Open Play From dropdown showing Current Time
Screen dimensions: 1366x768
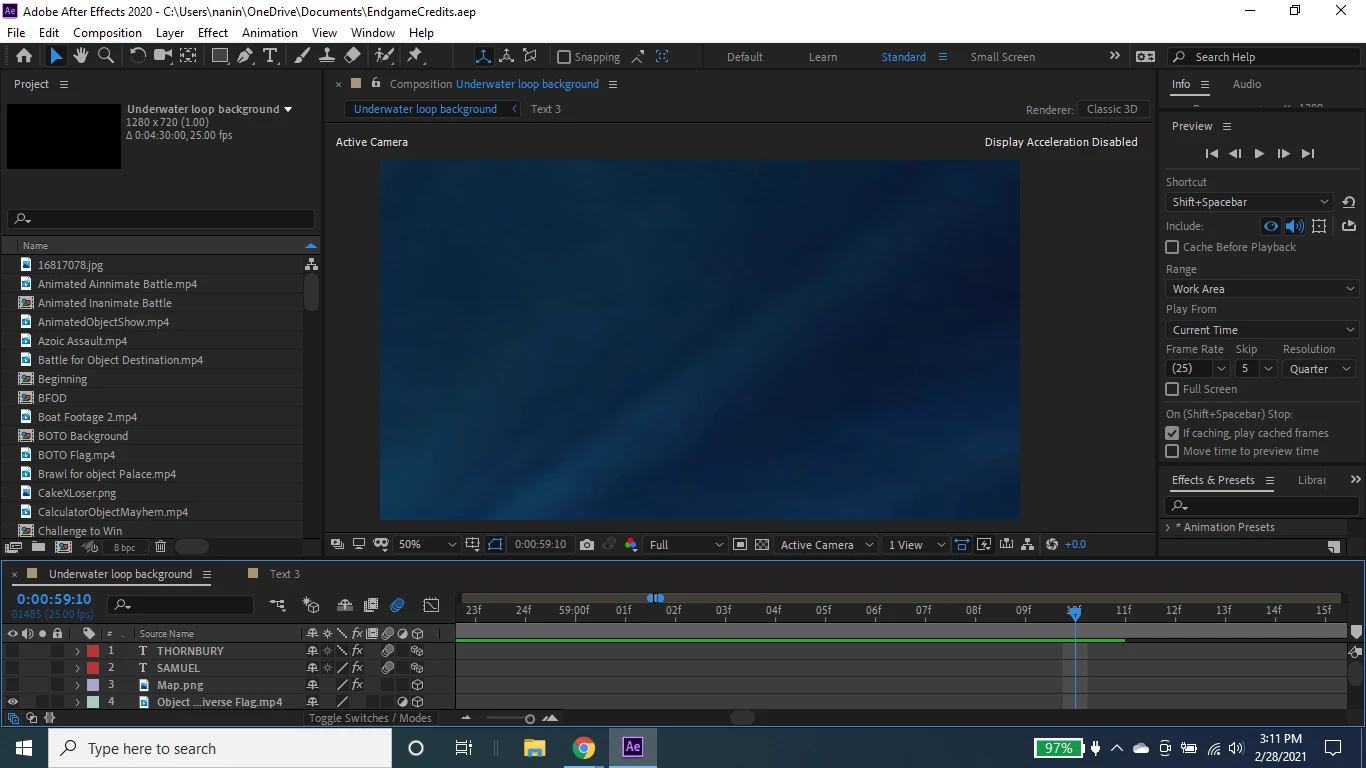1262,330
